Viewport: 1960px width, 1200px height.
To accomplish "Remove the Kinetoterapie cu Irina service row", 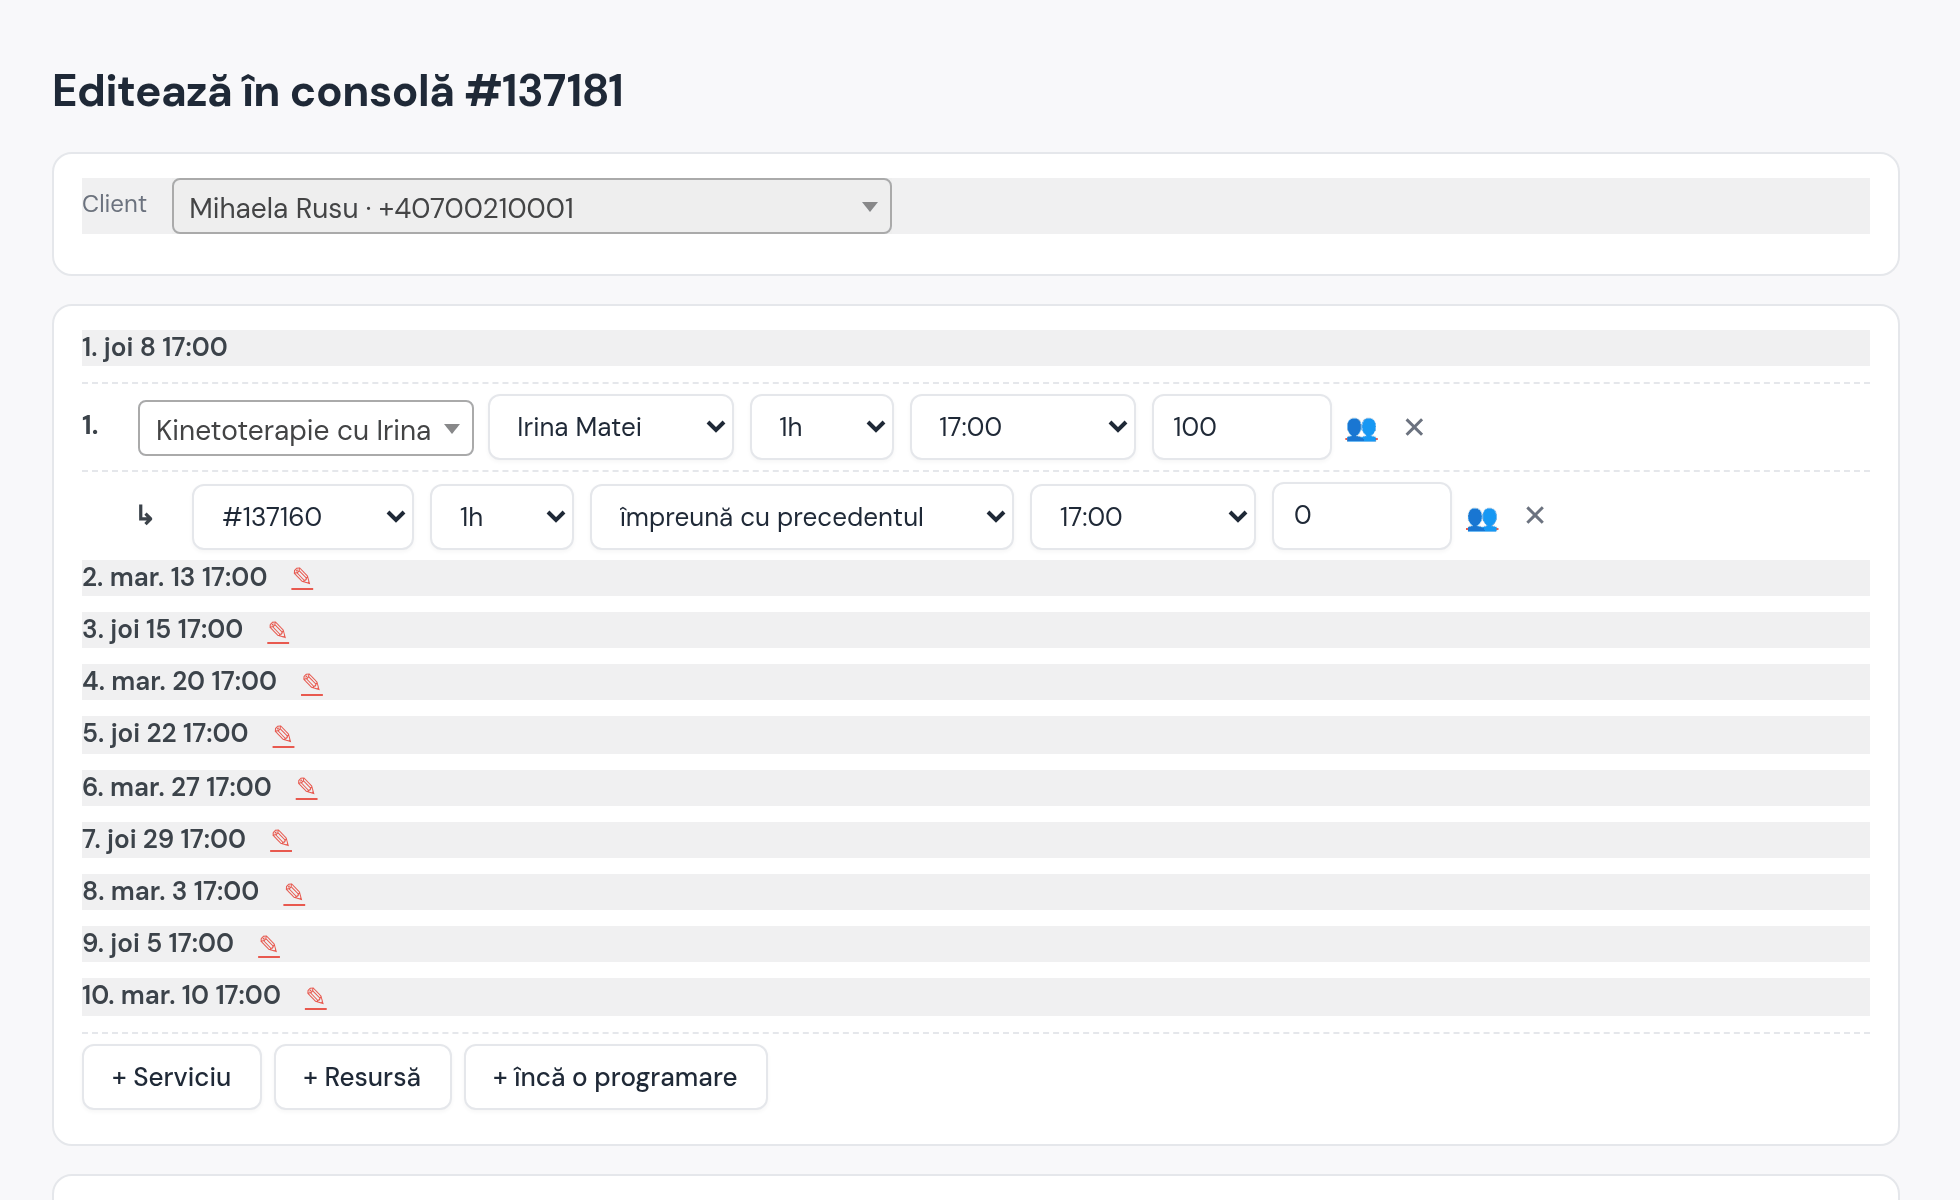I will 1414,427.
